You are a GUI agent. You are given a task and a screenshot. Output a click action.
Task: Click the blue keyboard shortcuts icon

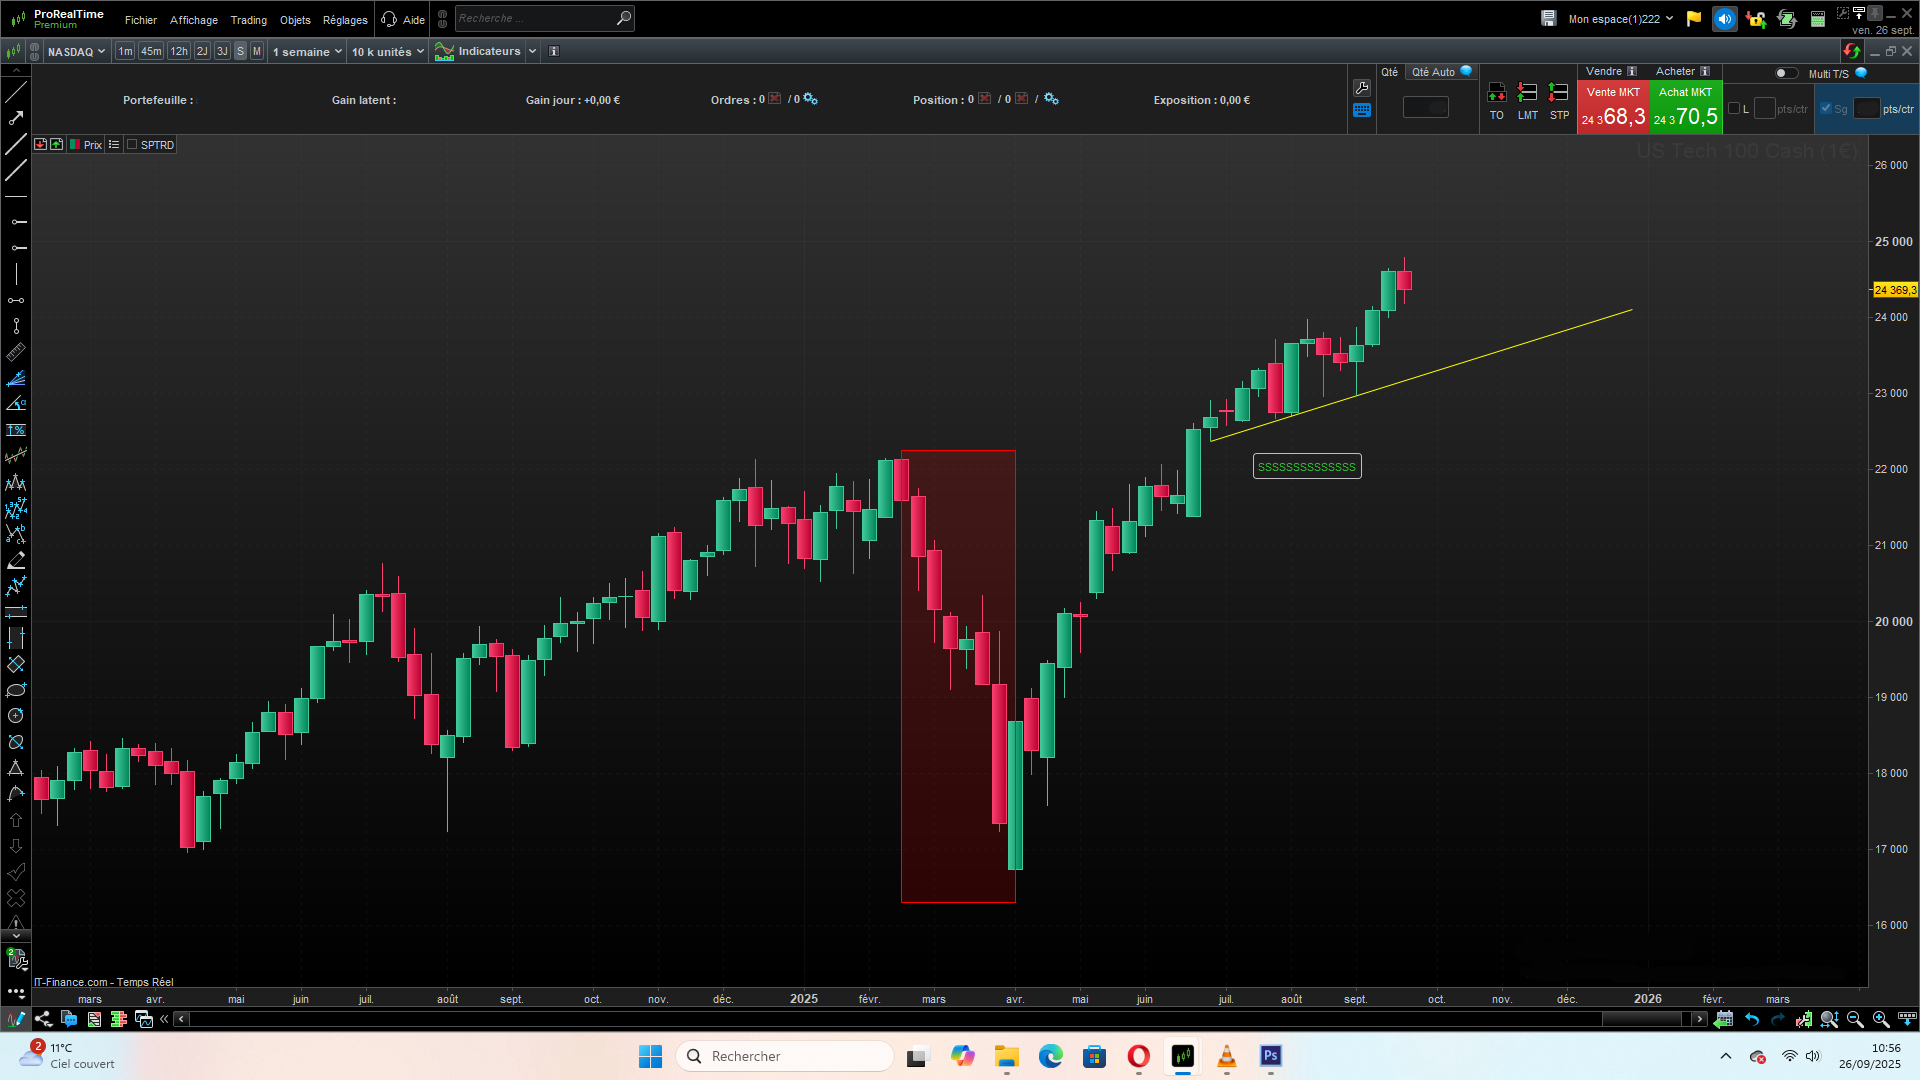click(x=1361, y=111)
